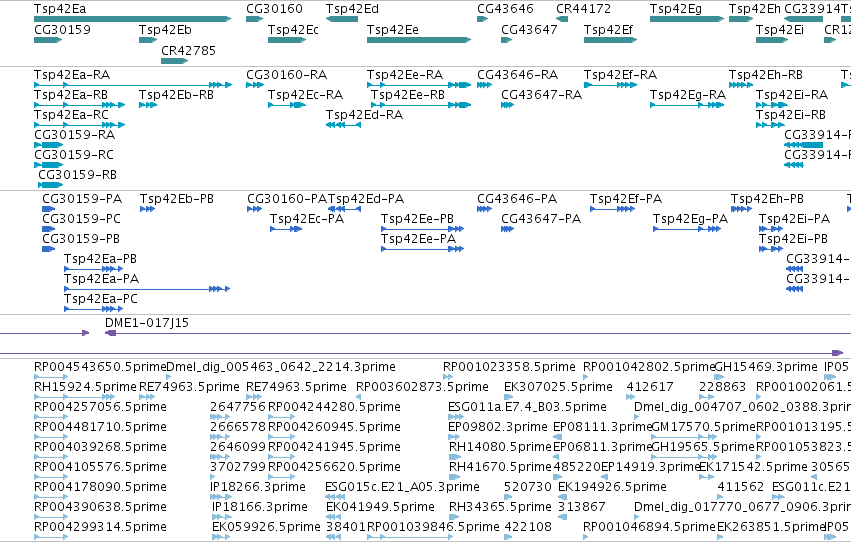Viewport: 851px width, 542px height.
Task: Select the CG43646-PA protein feature
Action: [x=484, y=209]
